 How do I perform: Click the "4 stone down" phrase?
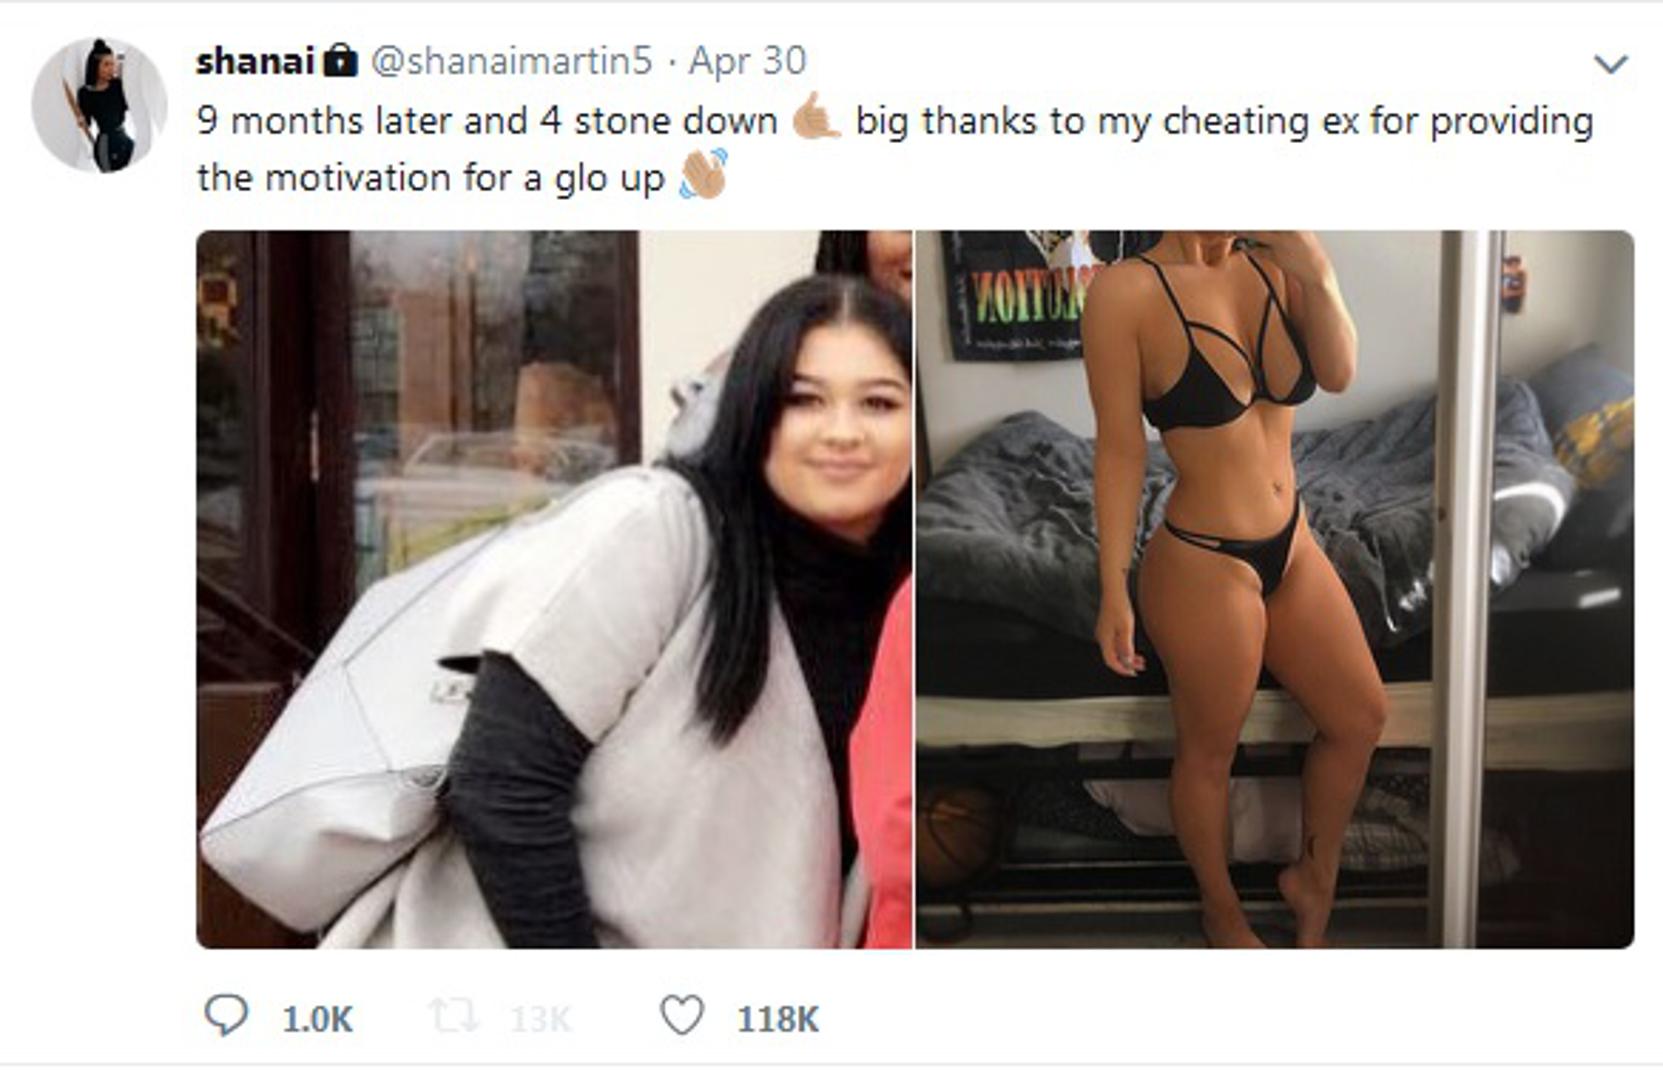658,121
